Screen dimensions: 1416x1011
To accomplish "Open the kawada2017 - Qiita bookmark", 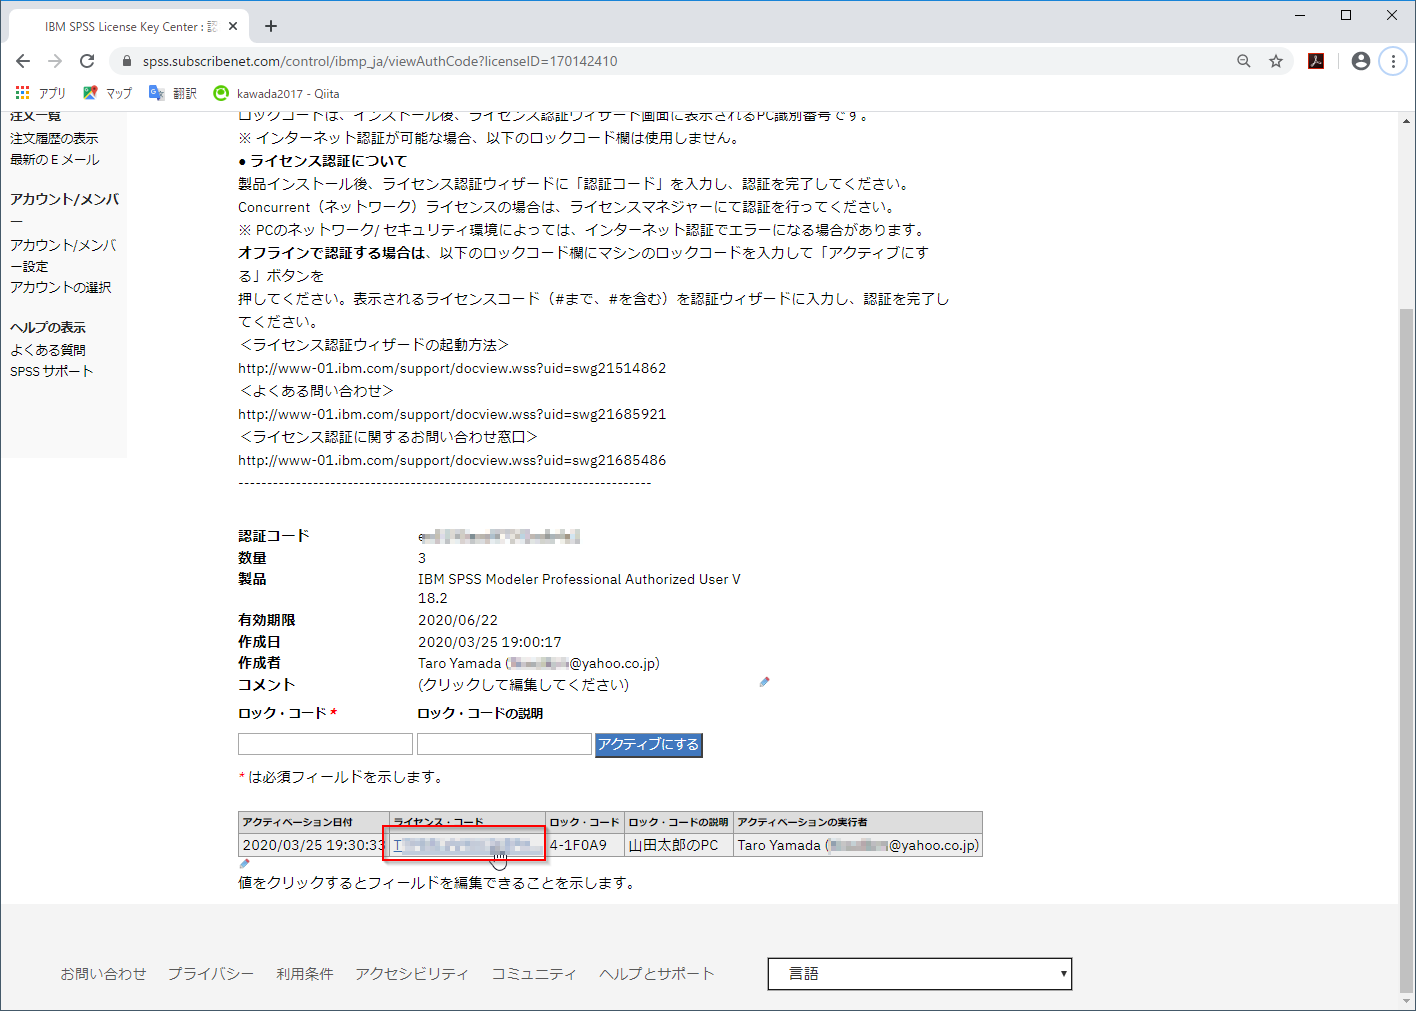I will tap(276, 93).
